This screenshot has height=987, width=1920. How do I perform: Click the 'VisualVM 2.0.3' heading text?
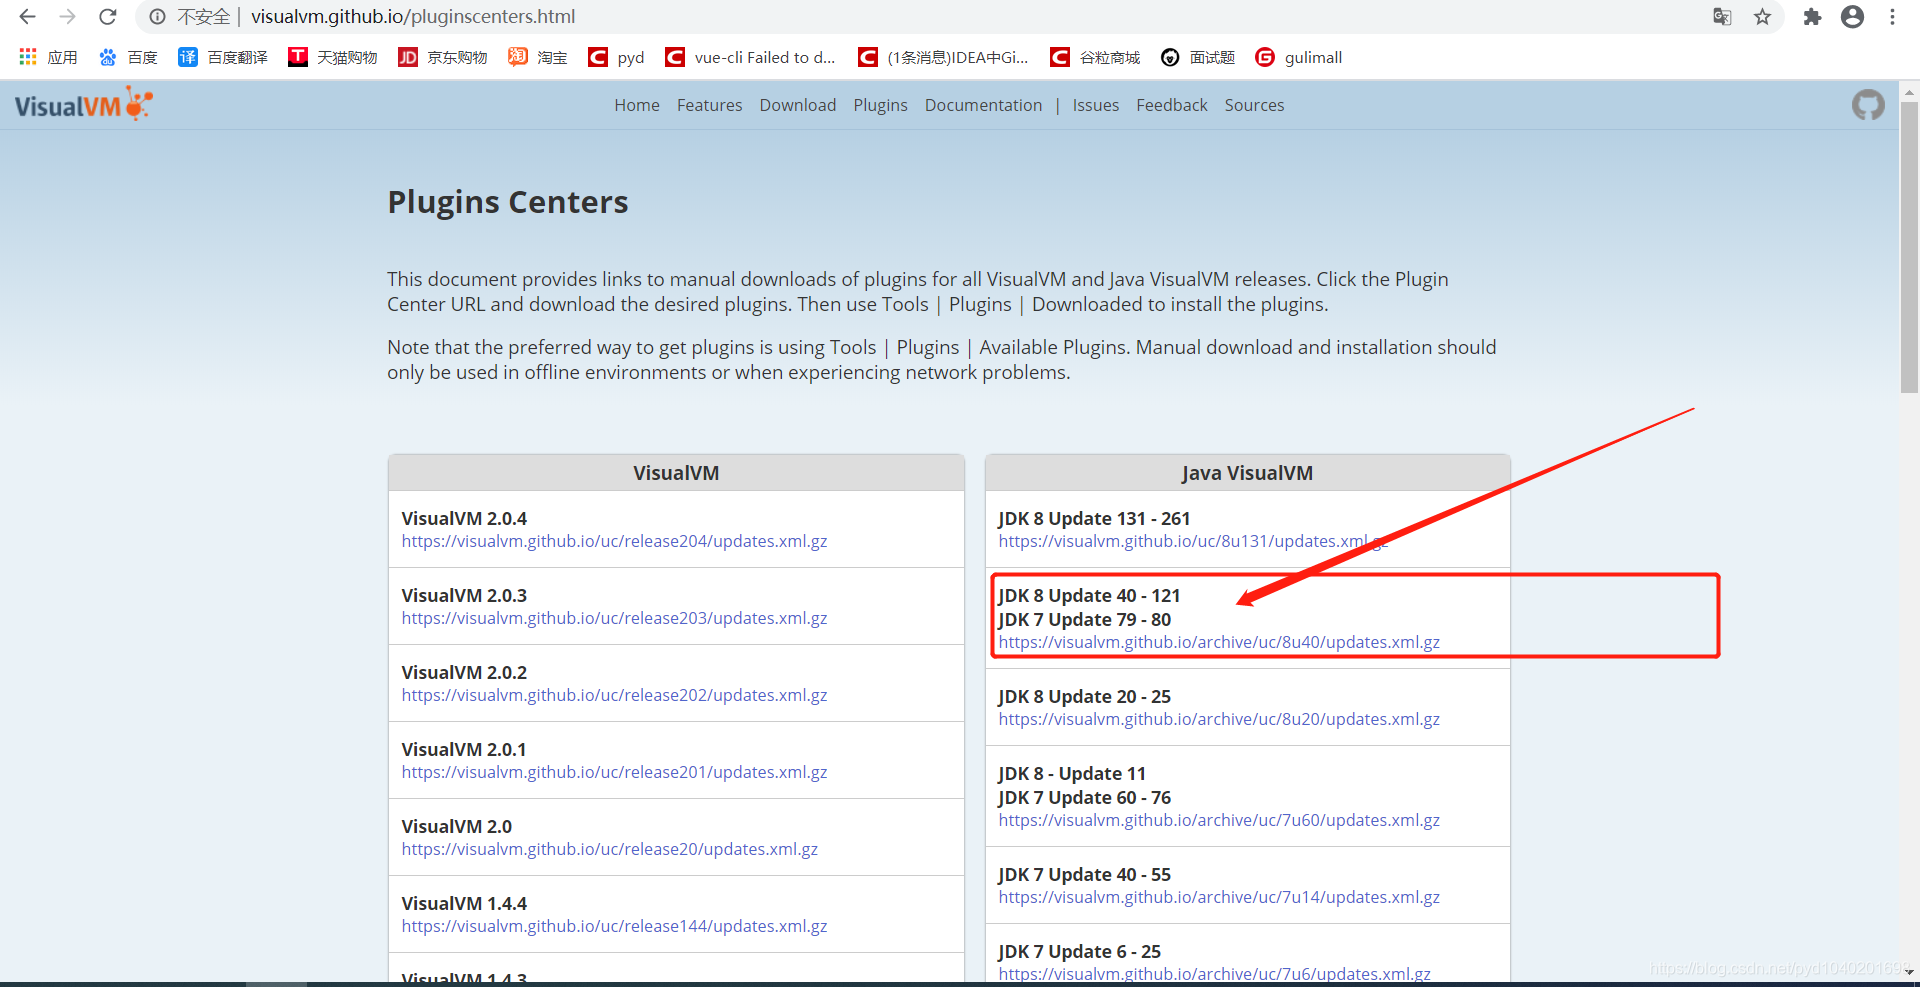pyautogui.click(x=464, y=595)
